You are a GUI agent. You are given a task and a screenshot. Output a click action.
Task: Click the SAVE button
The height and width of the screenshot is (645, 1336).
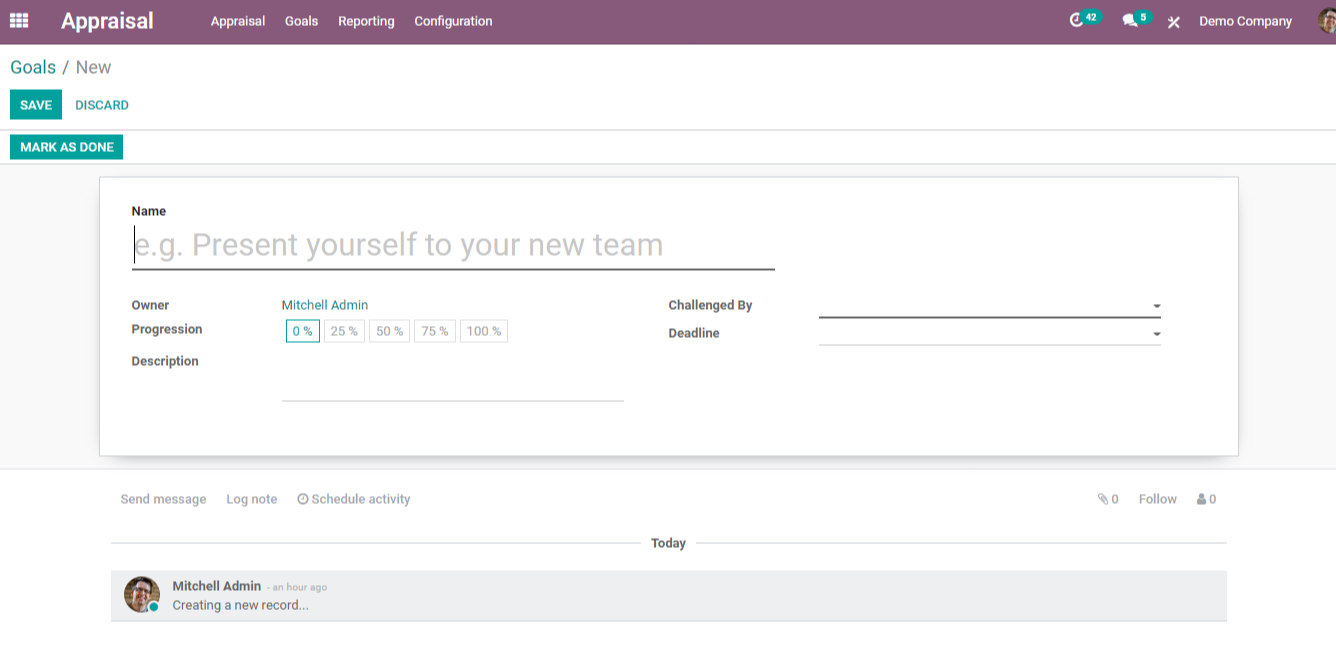pos(36,105)
